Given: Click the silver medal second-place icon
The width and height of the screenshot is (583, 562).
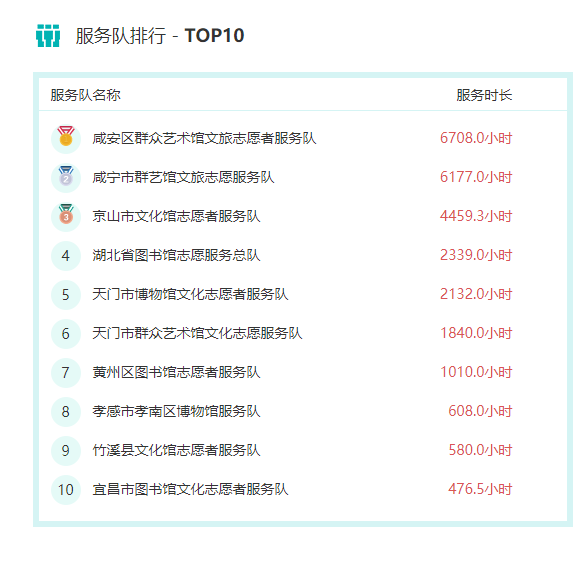Looking at the screenshot, I should click(x=66, y=177).
